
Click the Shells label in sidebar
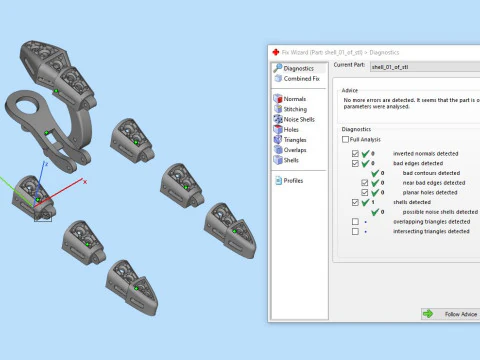(x=291, y=160)
